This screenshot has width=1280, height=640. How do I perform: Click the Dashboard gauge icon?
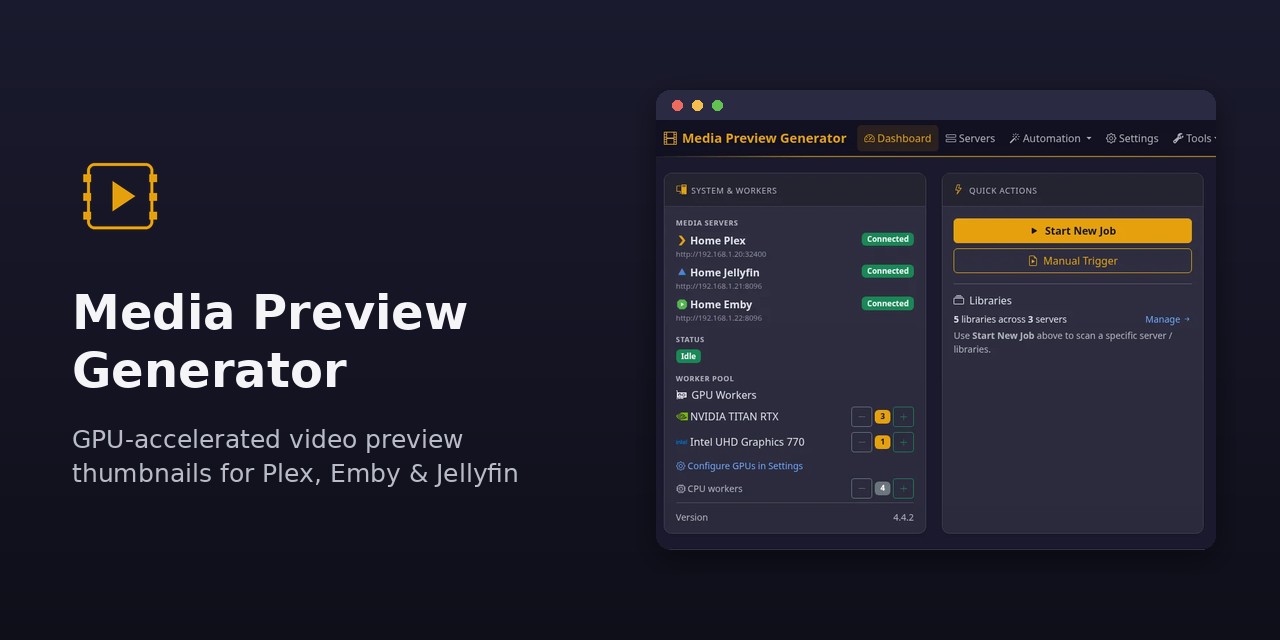pyautogui.click(x=870, y=138)
